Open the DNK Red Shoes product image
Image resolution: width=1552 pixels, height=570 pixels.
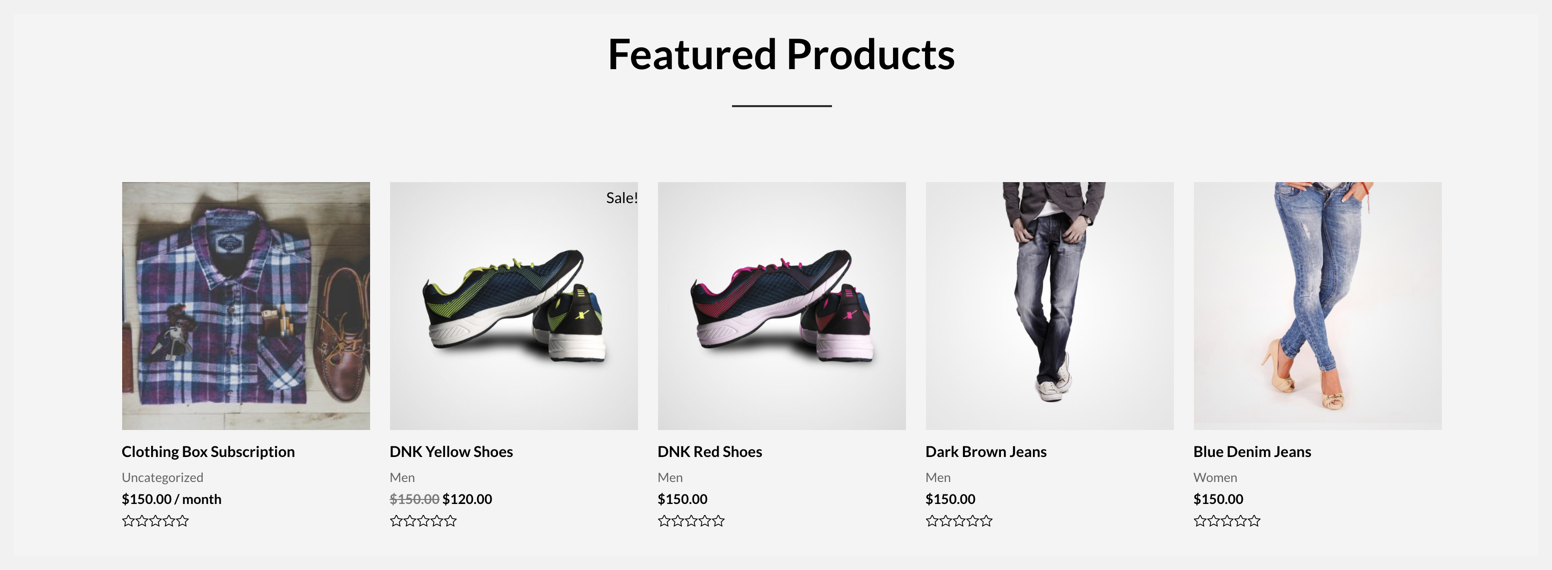click(782, 306)
